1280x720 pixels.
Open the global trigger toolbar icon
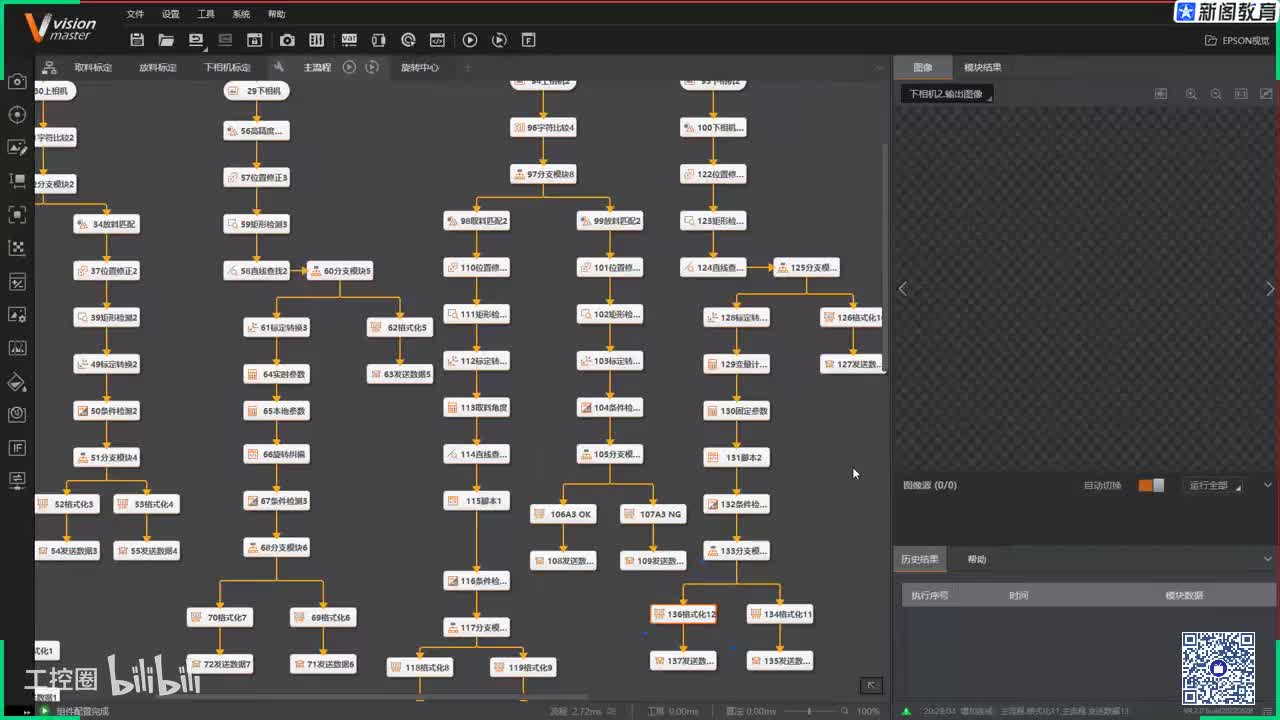coord(408,40)
